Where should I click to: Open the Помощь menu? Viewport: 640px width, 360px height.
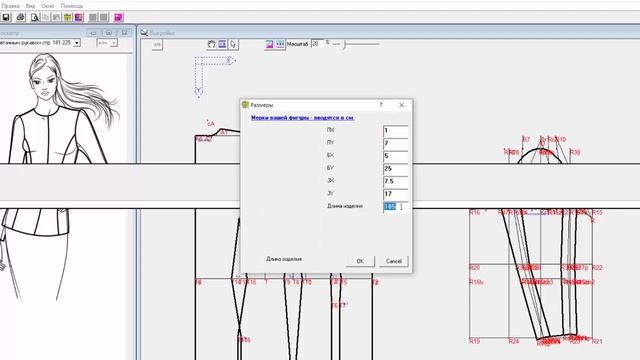(71, 6)
